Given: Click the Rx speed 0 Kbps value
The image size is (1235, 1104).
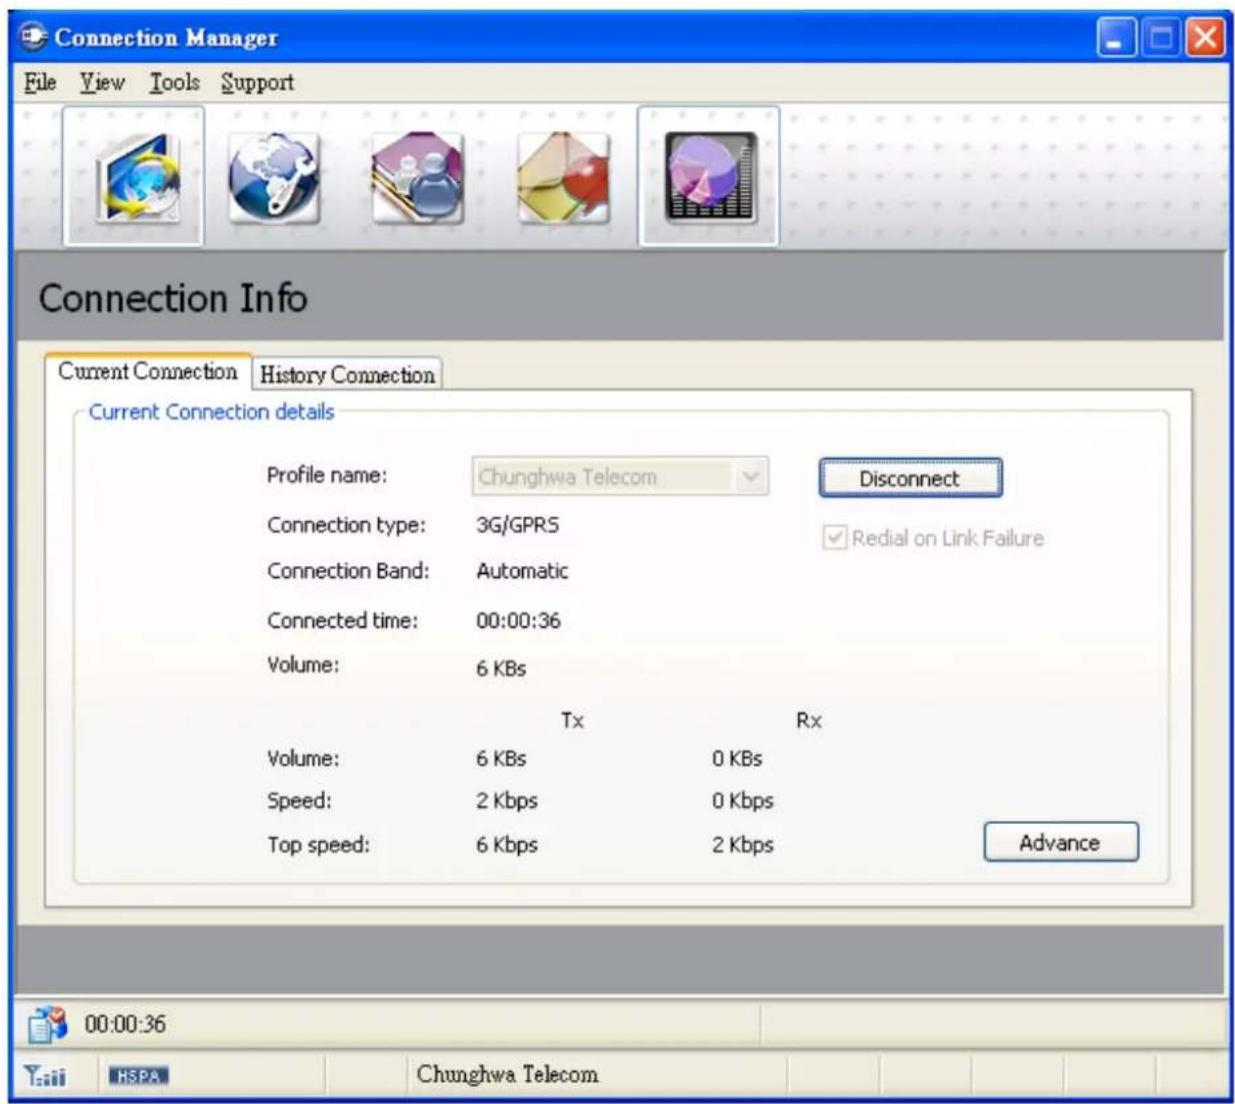Looking at the screenshot, I should 743,801.
